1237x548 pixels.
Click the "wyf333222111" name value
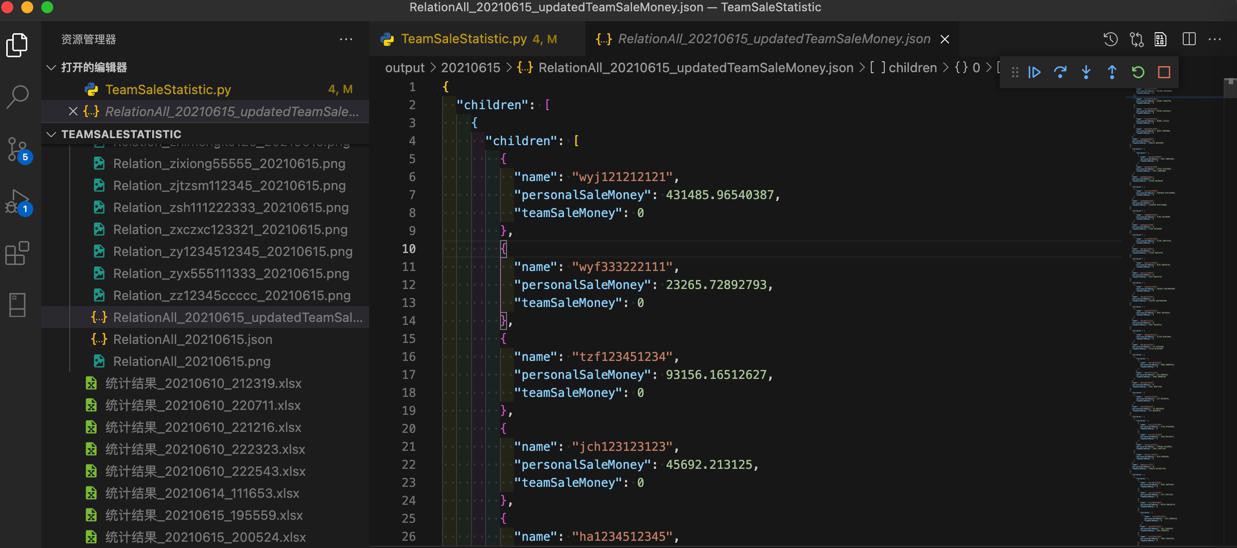[x=622, y=267]
